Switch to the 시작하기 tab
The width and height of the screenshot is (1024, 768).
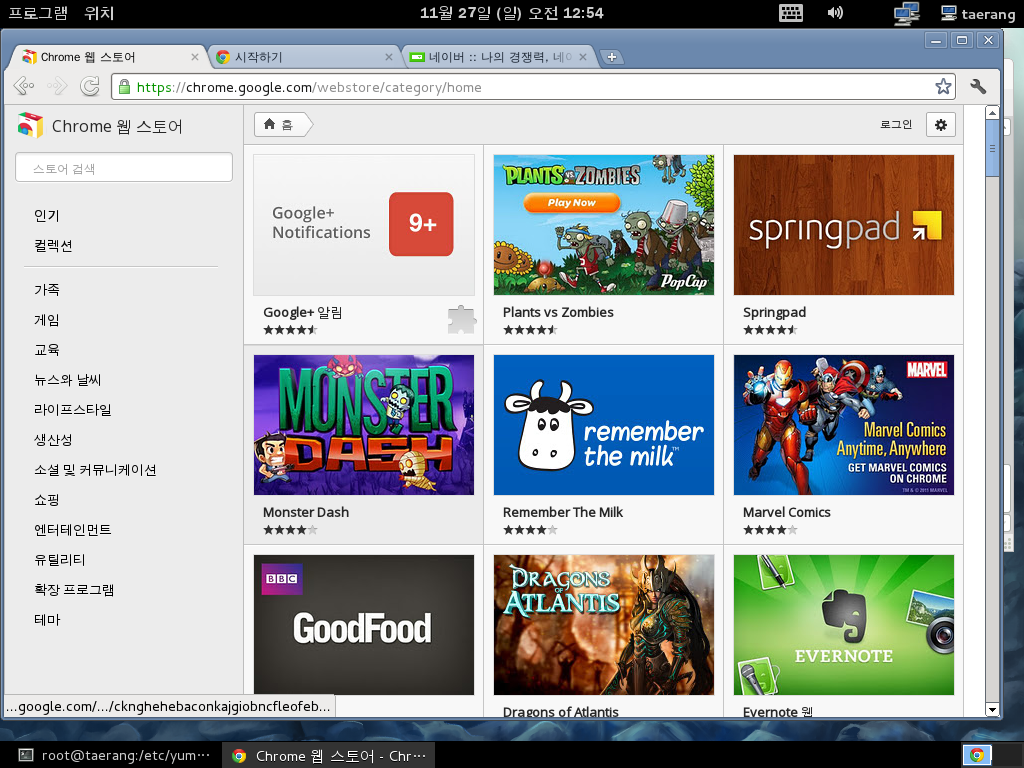302,57
